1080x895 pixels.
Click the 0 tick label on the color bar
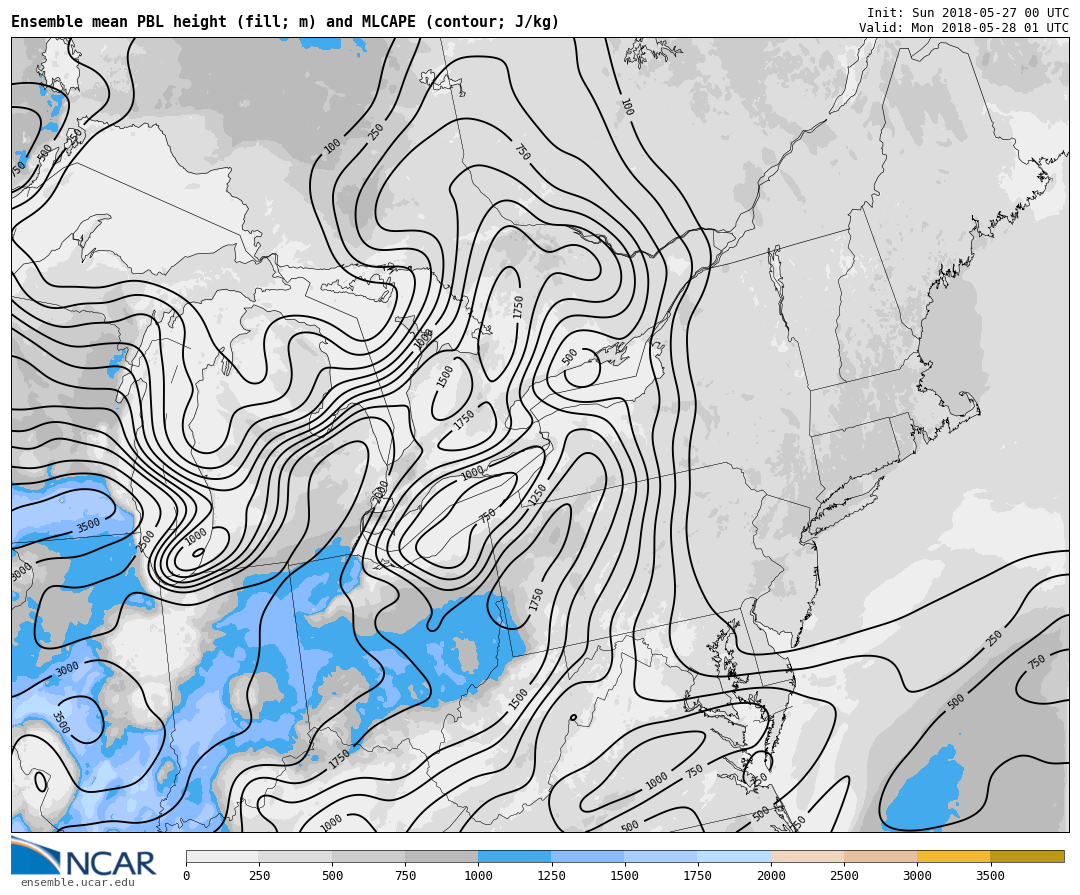coord(187,876)
